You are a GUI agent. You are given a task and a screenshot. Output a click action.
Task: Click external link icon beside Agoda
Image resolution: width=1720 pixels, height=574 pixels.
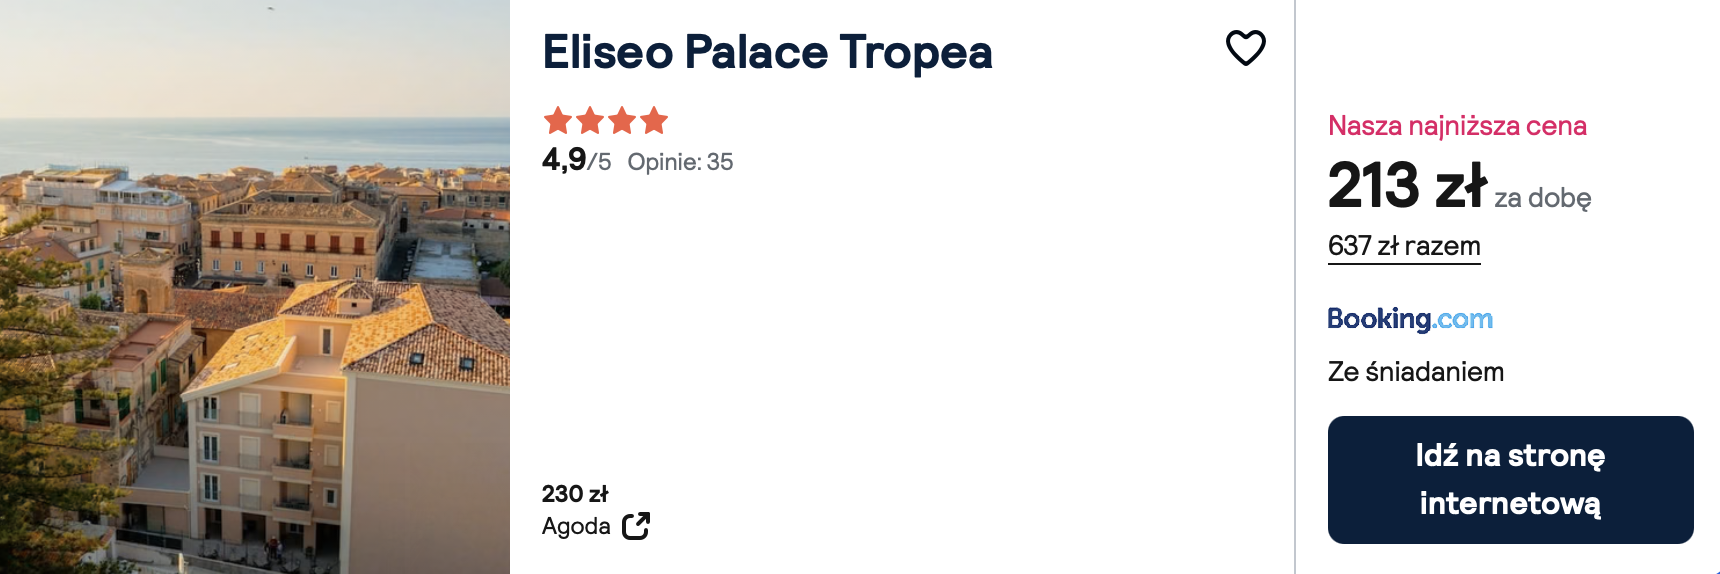[636, 526]
